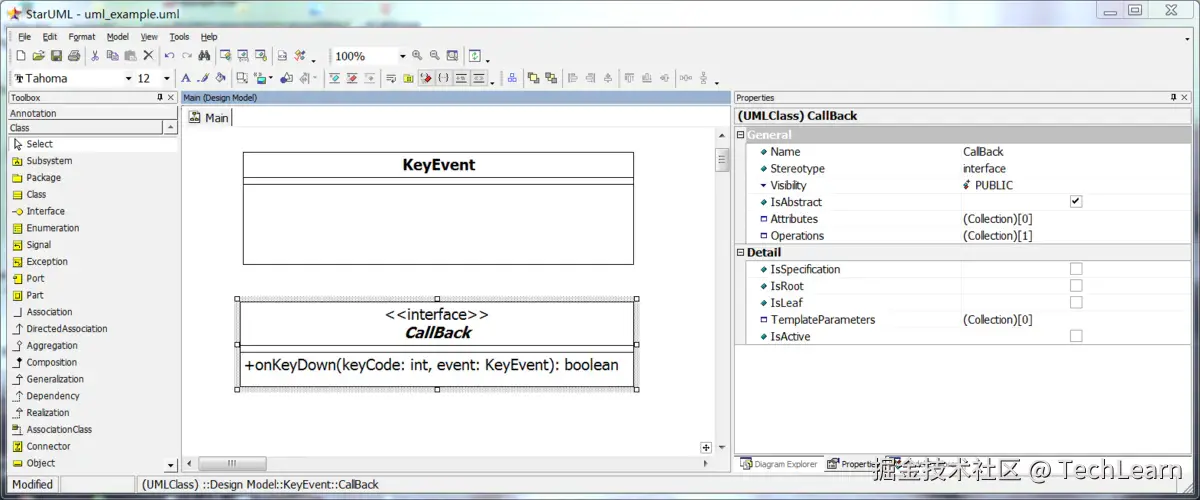Image resolution: width=1200 pixels, height=500 pixels.
Task: Switch to the Main diagram tab
Action: (x=209, y=118)
